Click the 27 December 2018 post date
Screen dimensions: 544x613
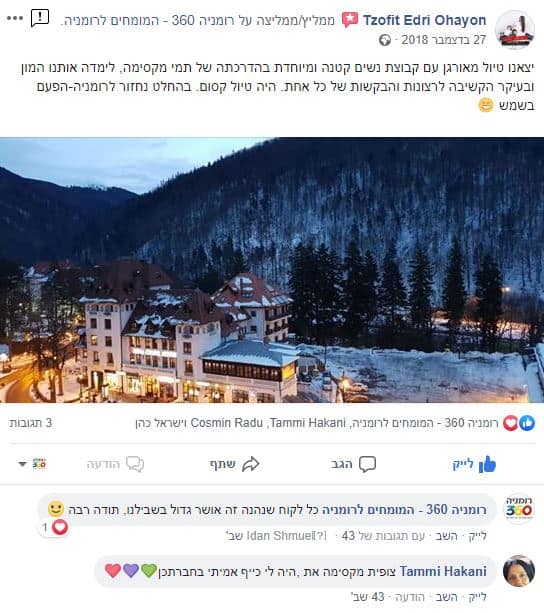444,40
